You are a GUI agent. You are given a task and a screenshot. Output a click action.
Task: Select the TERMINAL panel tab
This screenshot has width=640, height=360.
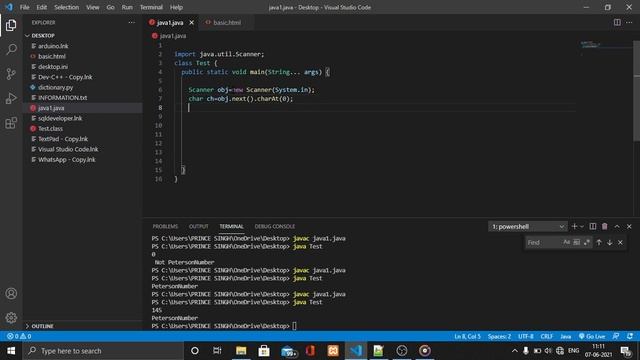pos(231,227)
